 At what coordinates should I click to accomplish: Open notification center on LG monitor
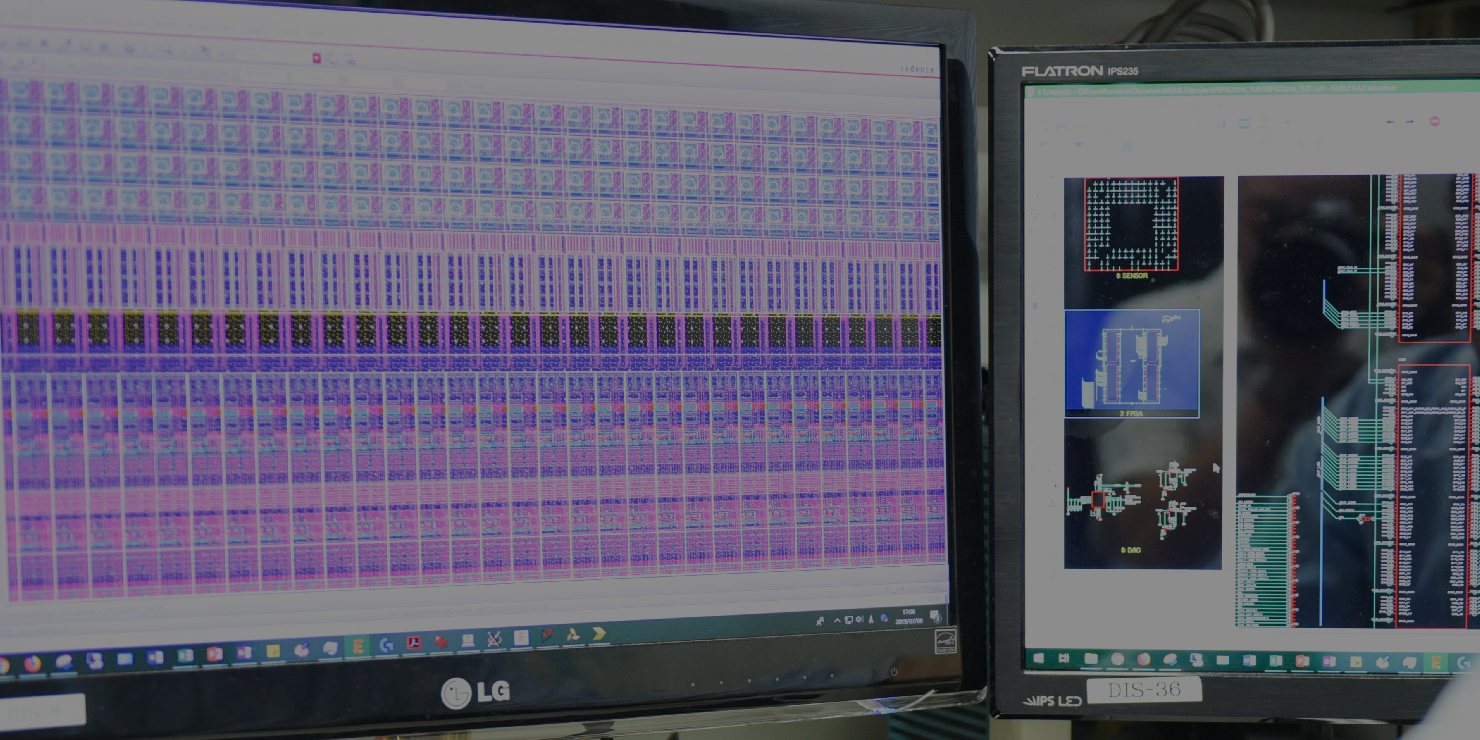click(936, 616)
